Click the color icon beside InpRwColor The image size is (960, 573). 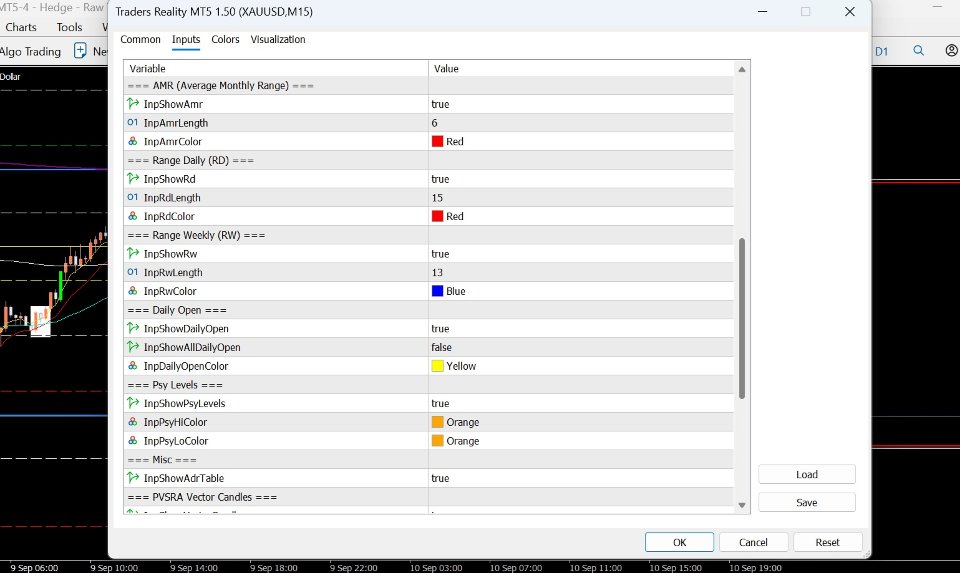[133, 291]
